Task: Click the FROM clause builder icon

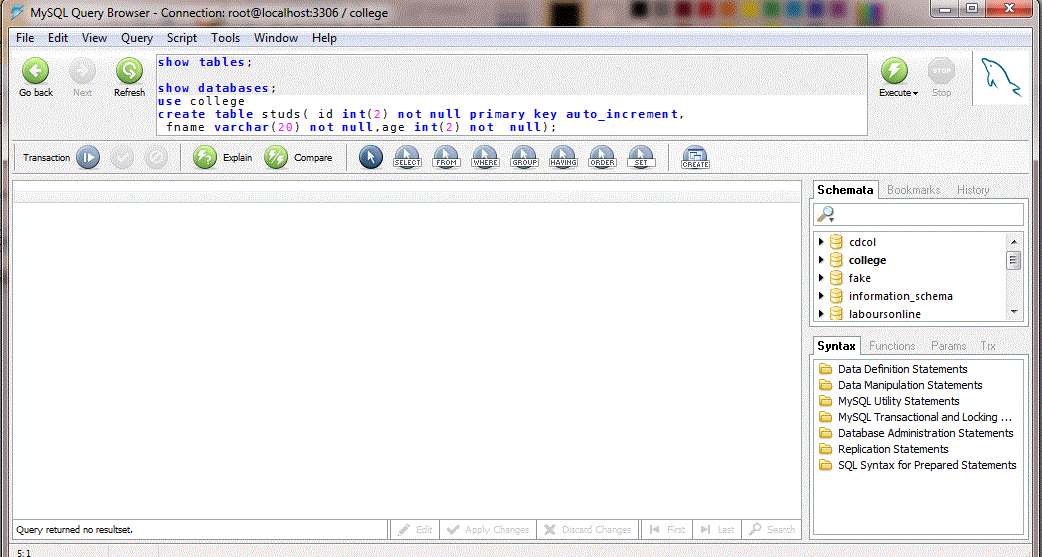Action: pos(447,158)
